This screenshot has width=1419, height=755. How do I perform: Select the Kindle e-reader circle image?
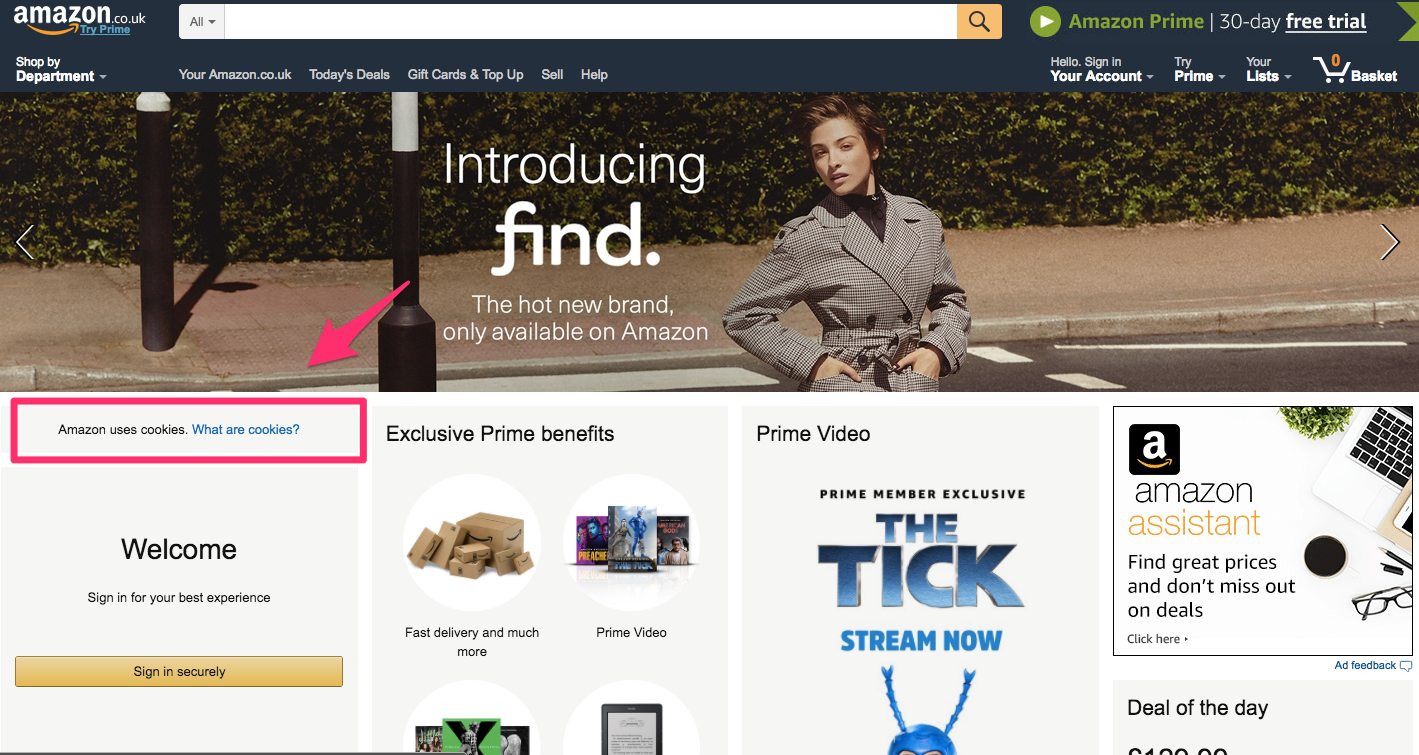point(631,718)
